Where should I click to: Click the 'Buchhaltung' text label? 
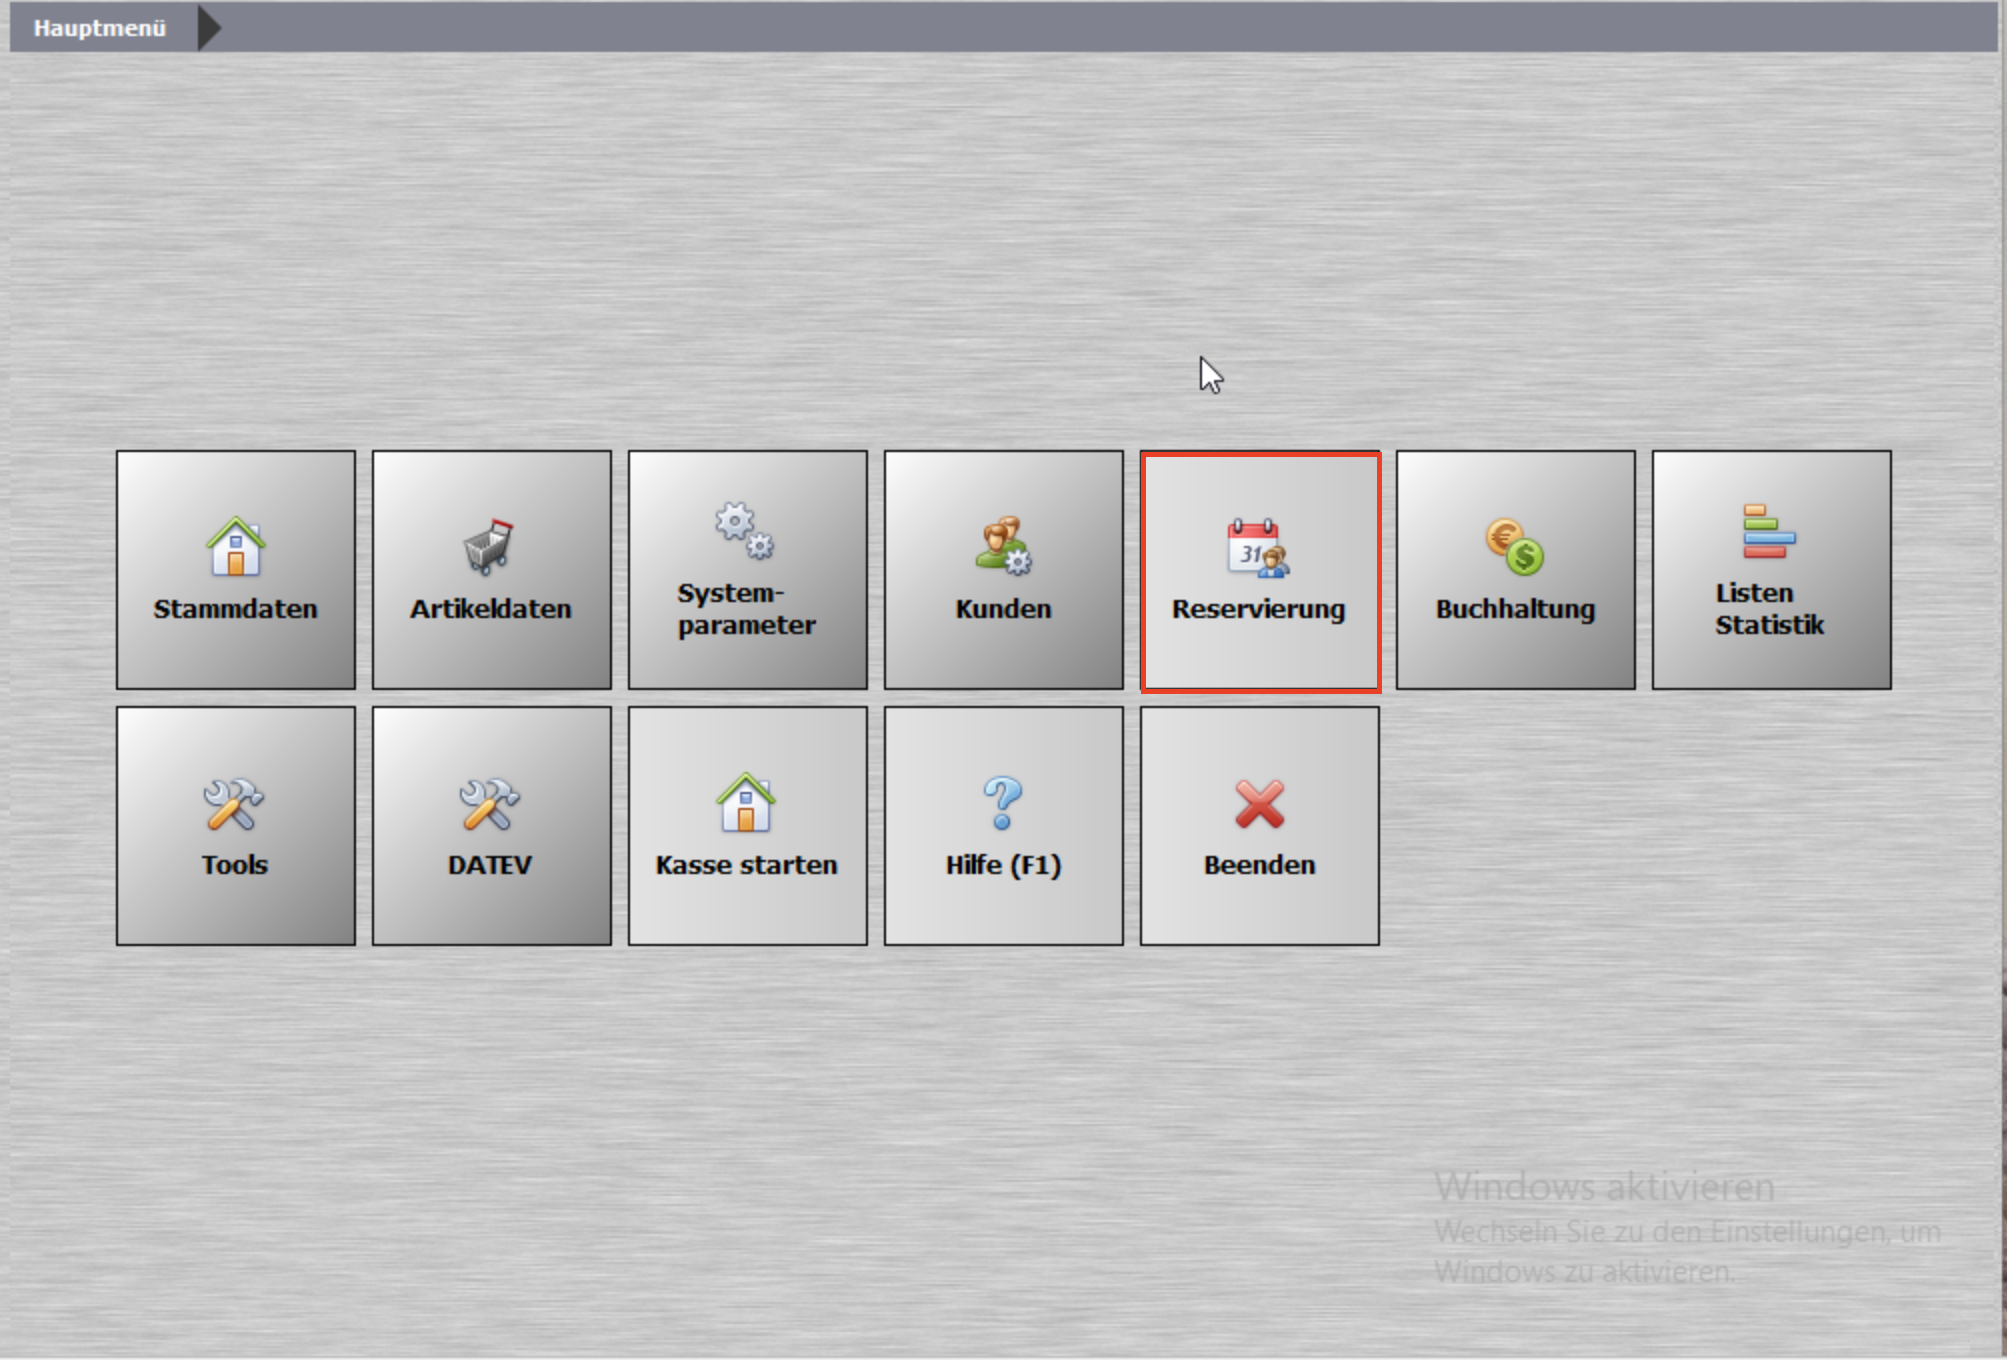tap(1515, 609)
